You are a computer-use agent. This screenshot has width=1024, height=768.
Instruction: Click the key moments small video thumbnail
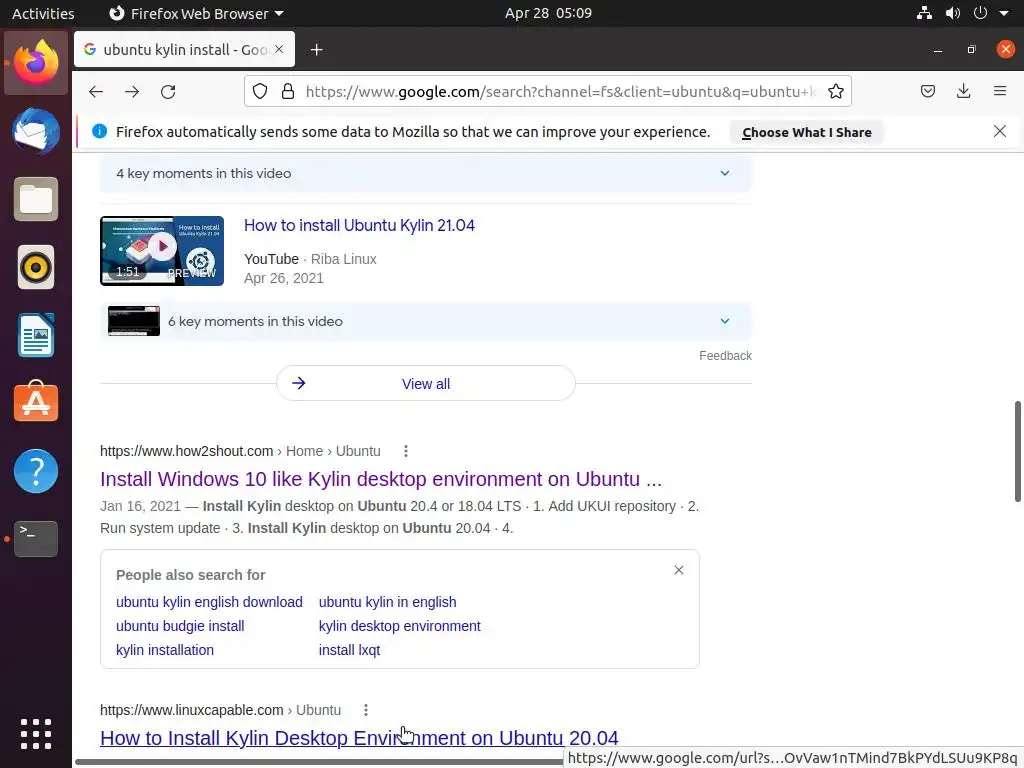[x=134, y=321]
